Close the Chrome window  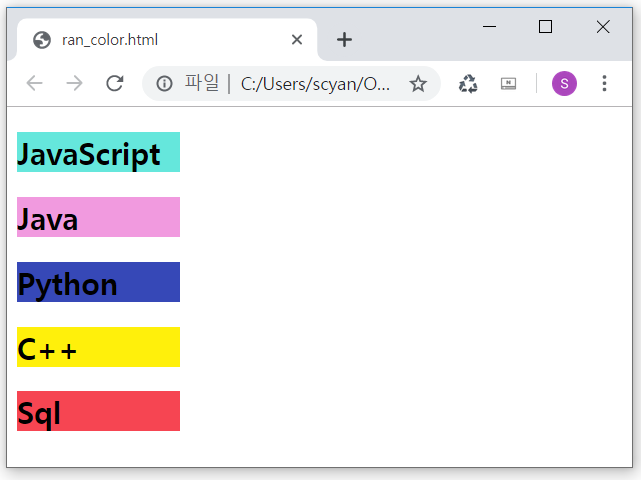(603, 27)
